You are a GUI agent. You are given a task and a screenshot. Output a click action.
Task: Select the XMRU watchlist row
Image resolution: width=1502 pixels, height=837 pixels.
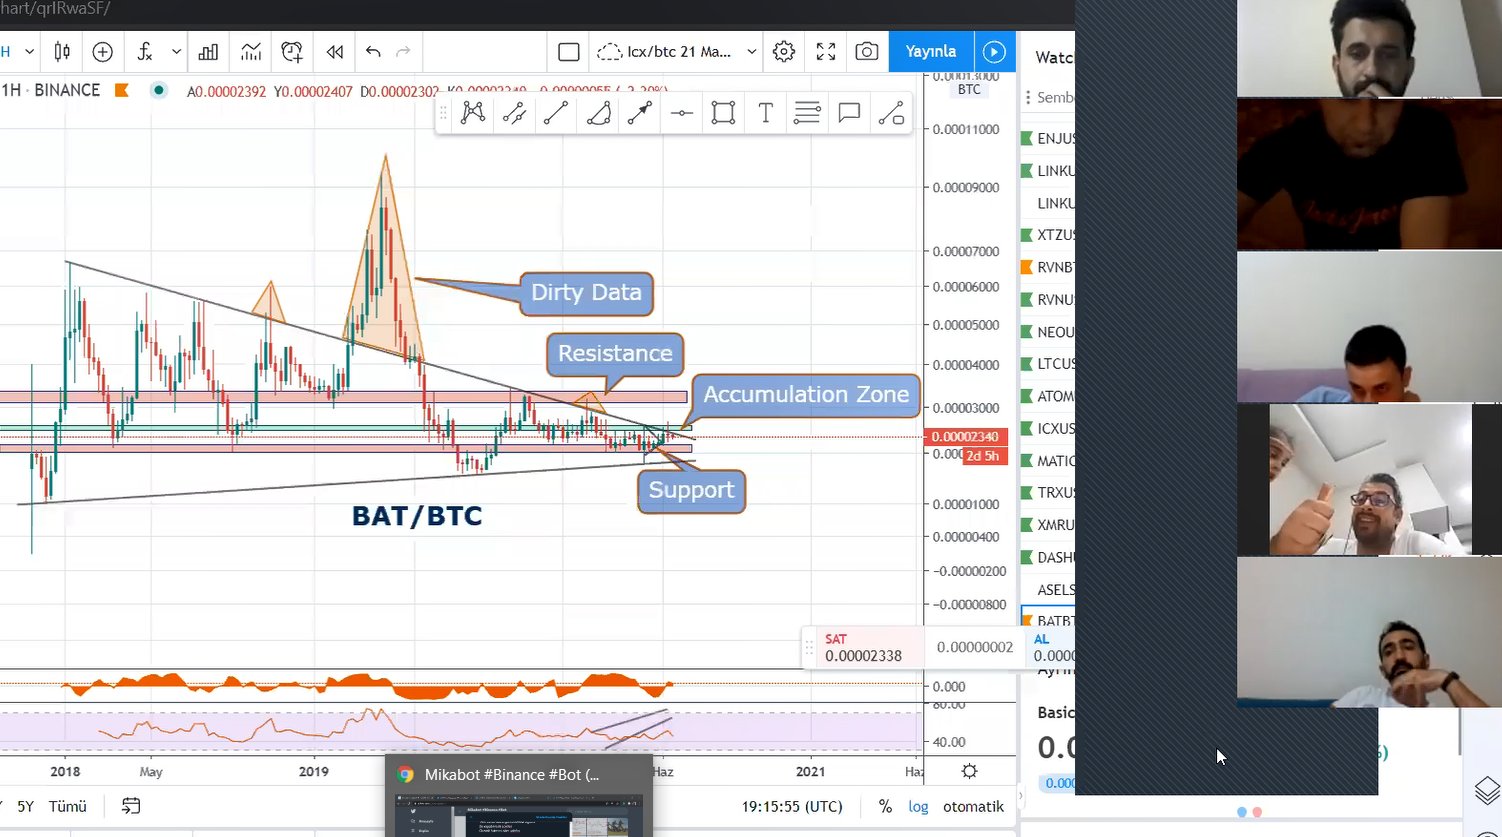pyautogui.click(x=1048, y=525)
